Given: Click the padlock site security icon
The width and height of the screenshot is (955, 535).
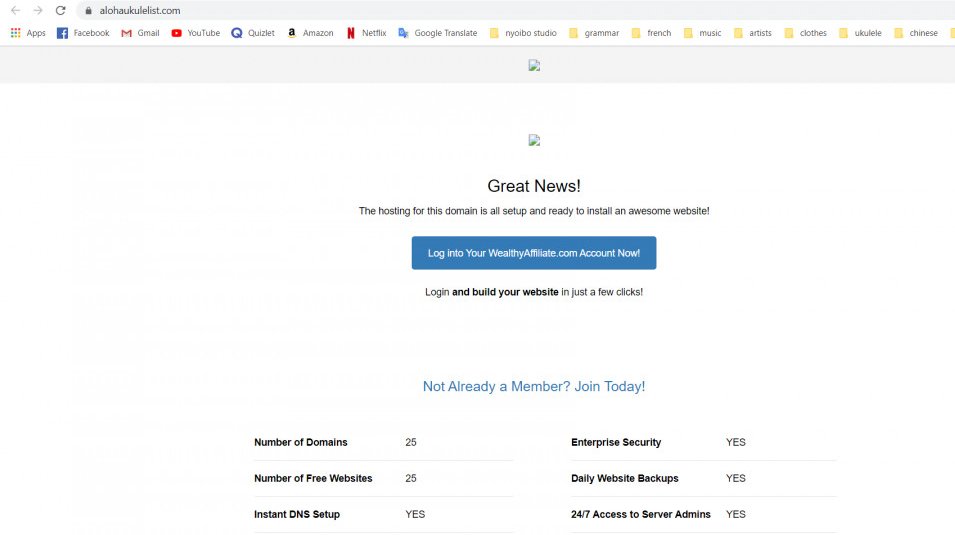Looking at the screenshot, I should (88, 10).
